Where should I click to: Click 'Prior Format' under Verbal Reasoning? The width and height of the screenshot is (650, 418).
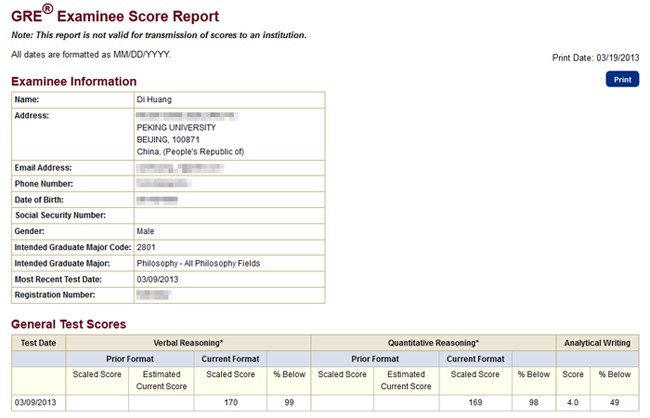pyautogui.click(x=130, y=359)
